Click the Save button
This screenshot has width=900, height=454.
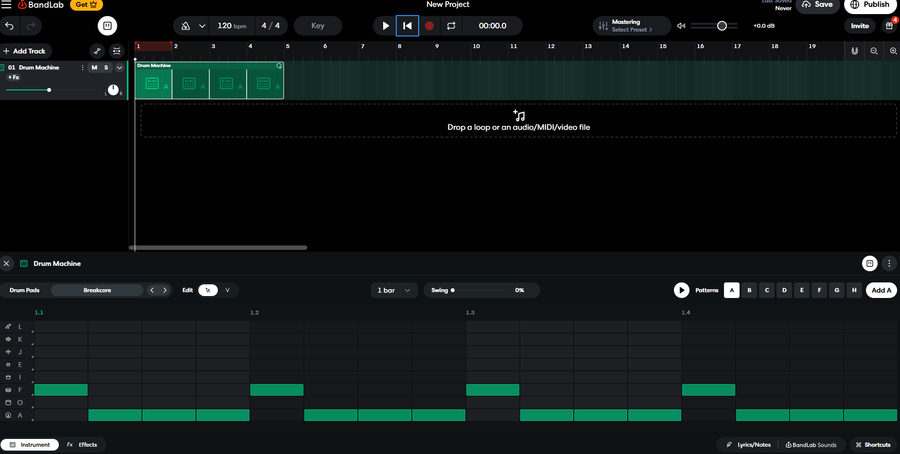coord(820,5)
